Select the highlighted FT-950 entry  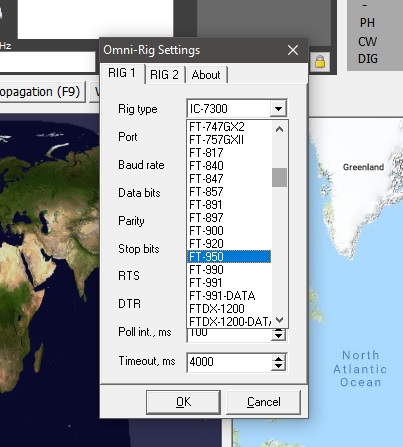(x=229, y=257)
